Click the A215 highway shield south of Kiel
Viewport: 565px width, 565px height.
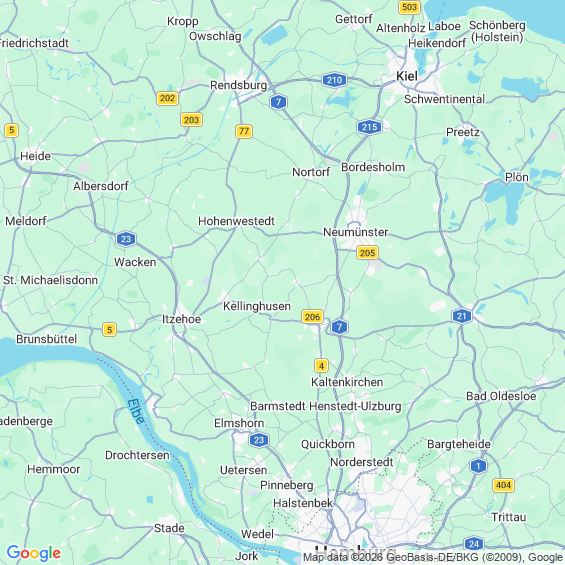(369, 127)
